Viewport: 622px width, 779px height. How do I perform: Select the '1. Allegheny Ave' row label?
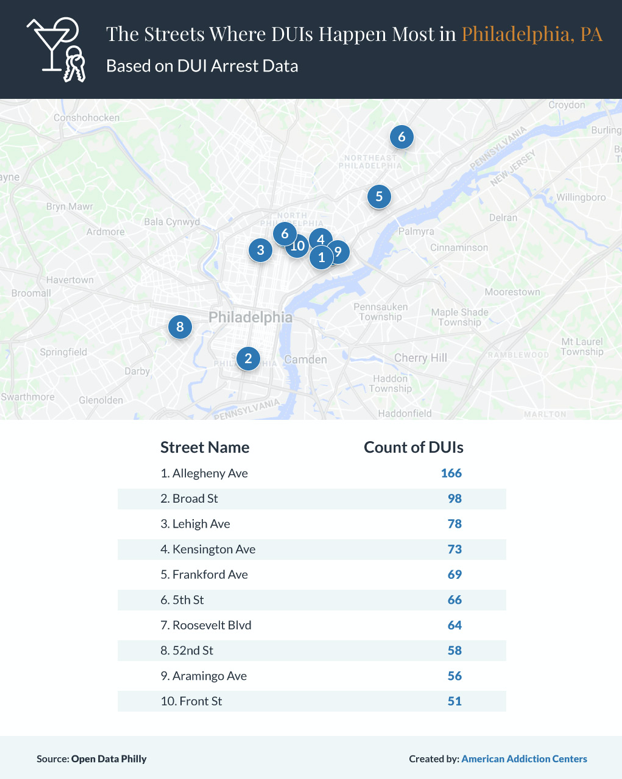point(204,473)
